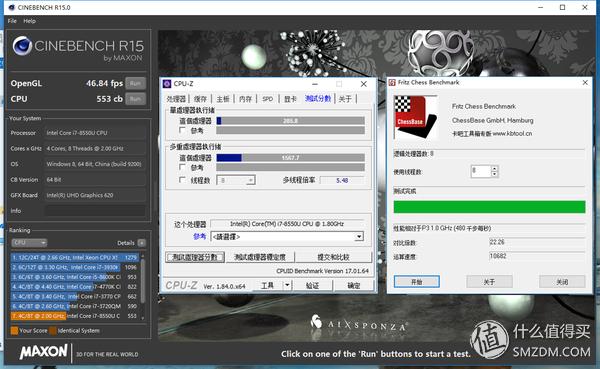Click the CPU-Z title bar icon
600x369 pixels.
(167, 84)
